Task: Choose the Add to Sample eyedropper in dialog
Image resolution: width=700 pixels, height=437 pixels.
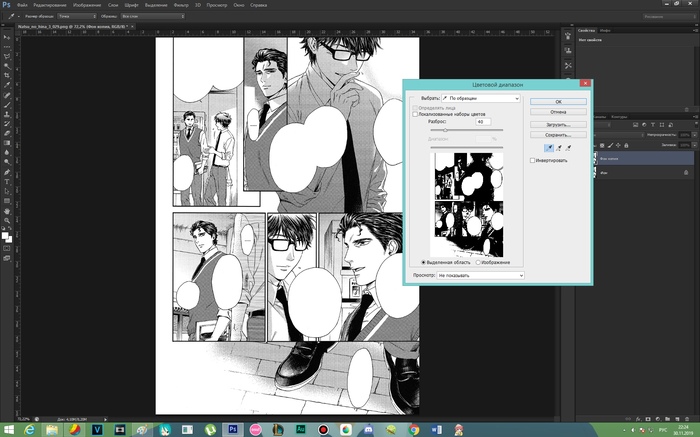Action: 558,148
